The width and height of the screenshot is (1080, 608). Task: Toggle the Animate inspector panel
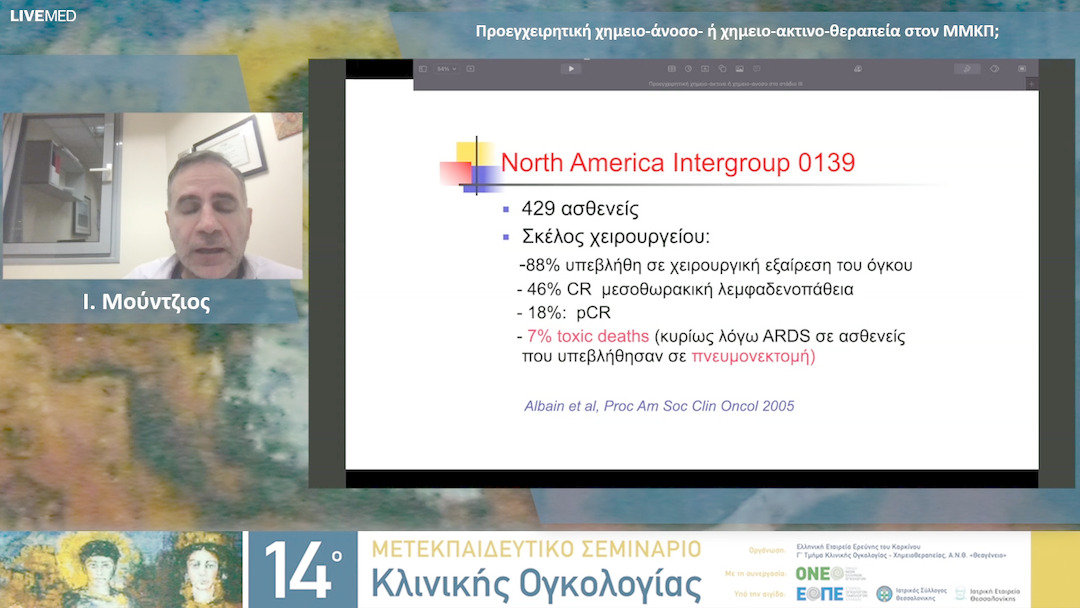click(x=994, y=69)
